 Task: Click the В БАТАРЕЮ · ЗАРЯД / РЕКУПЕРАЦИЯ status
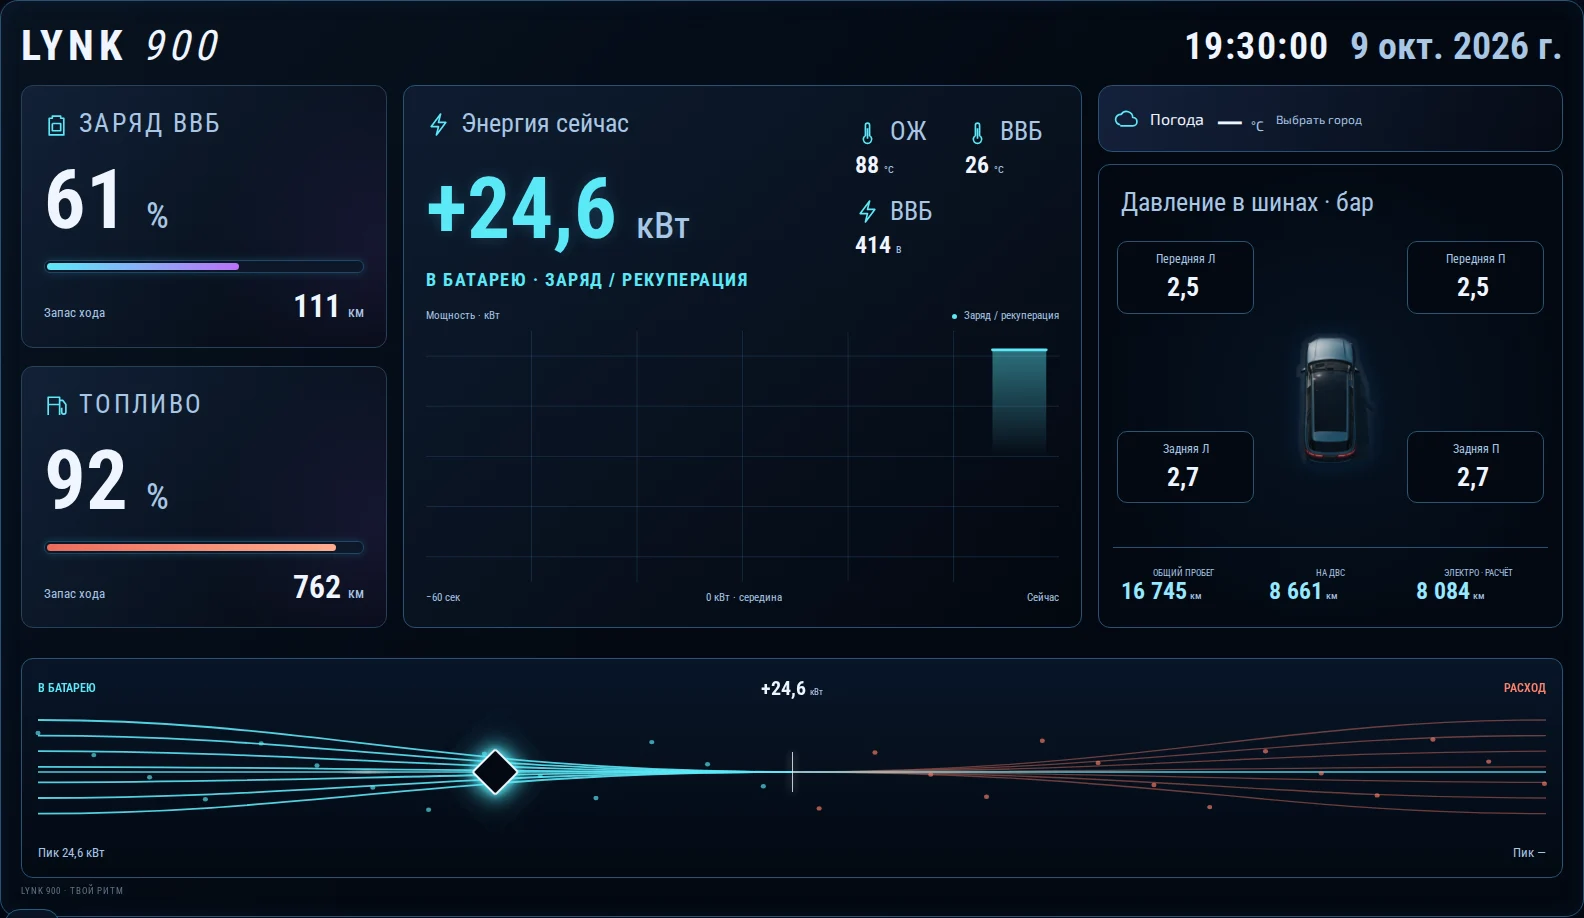click(x=587, y=280)
